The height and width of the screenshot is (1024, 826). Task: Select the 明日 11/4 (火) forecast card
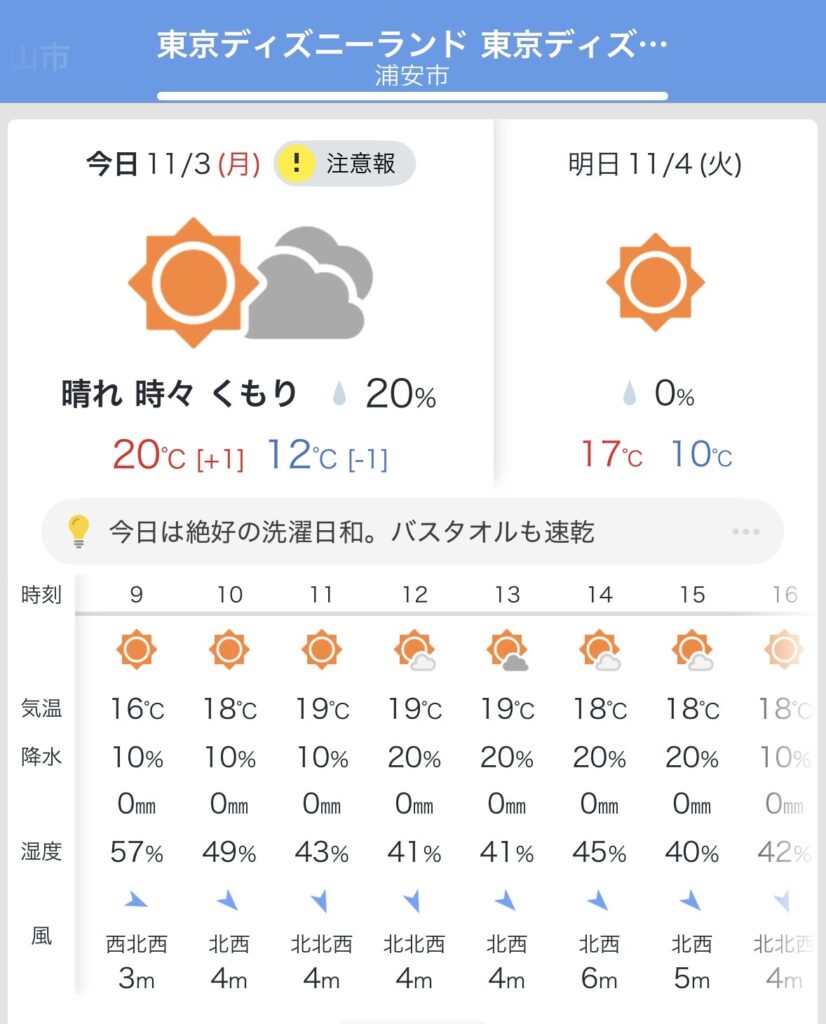655,300
